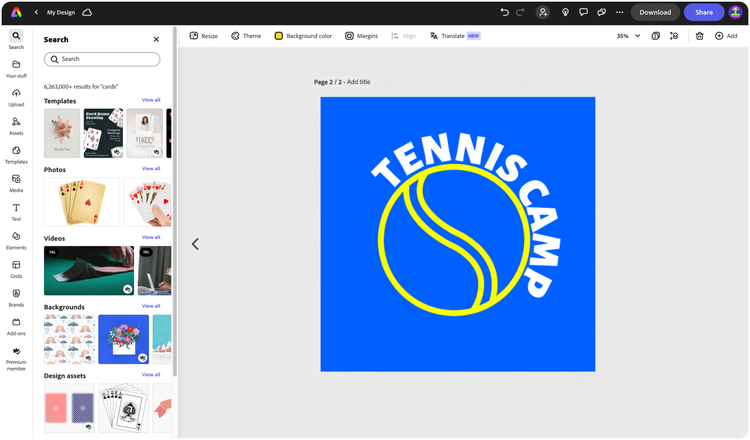Viewport: 750px width, 440px height.
Task: Open the lightbulb tips icon
Action: pos(565,12)
